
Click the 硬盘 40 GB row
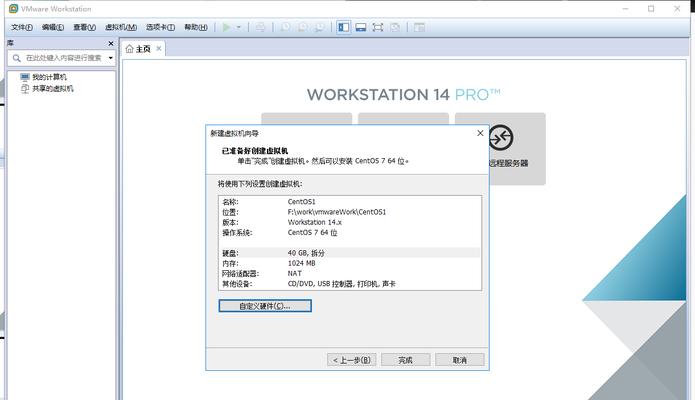click(x=350, y=253)
